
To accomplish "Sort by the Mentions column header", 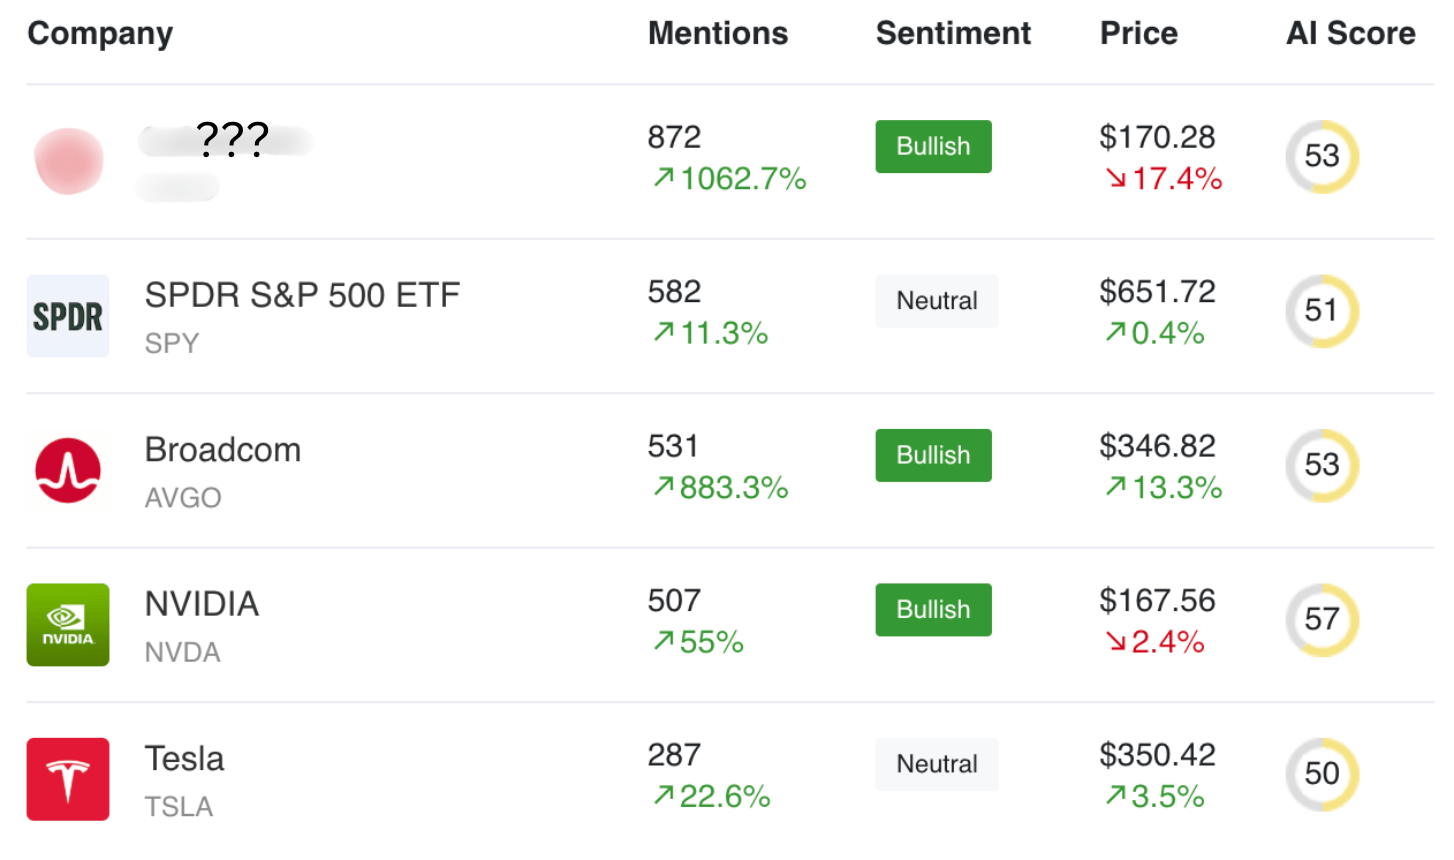I will click(x=717, y=33).
